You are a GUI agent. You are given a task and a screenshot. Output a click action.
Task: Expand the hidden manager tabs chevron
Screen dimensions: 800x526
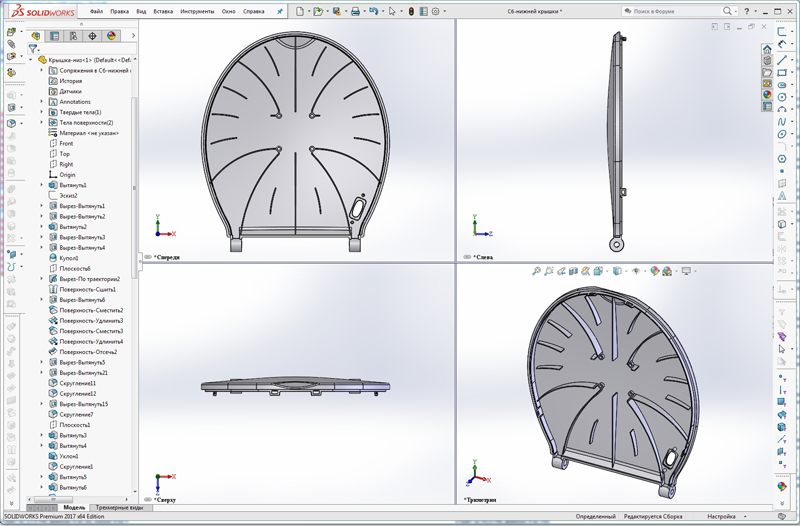(133, 35)
